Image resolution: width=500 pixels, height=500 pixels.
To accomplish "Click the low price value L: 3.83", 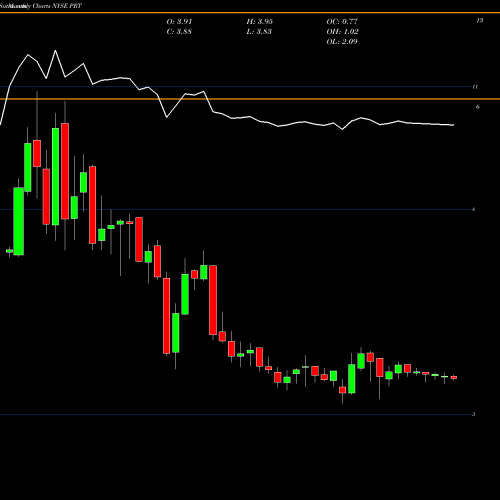I will tap(259, 32).
